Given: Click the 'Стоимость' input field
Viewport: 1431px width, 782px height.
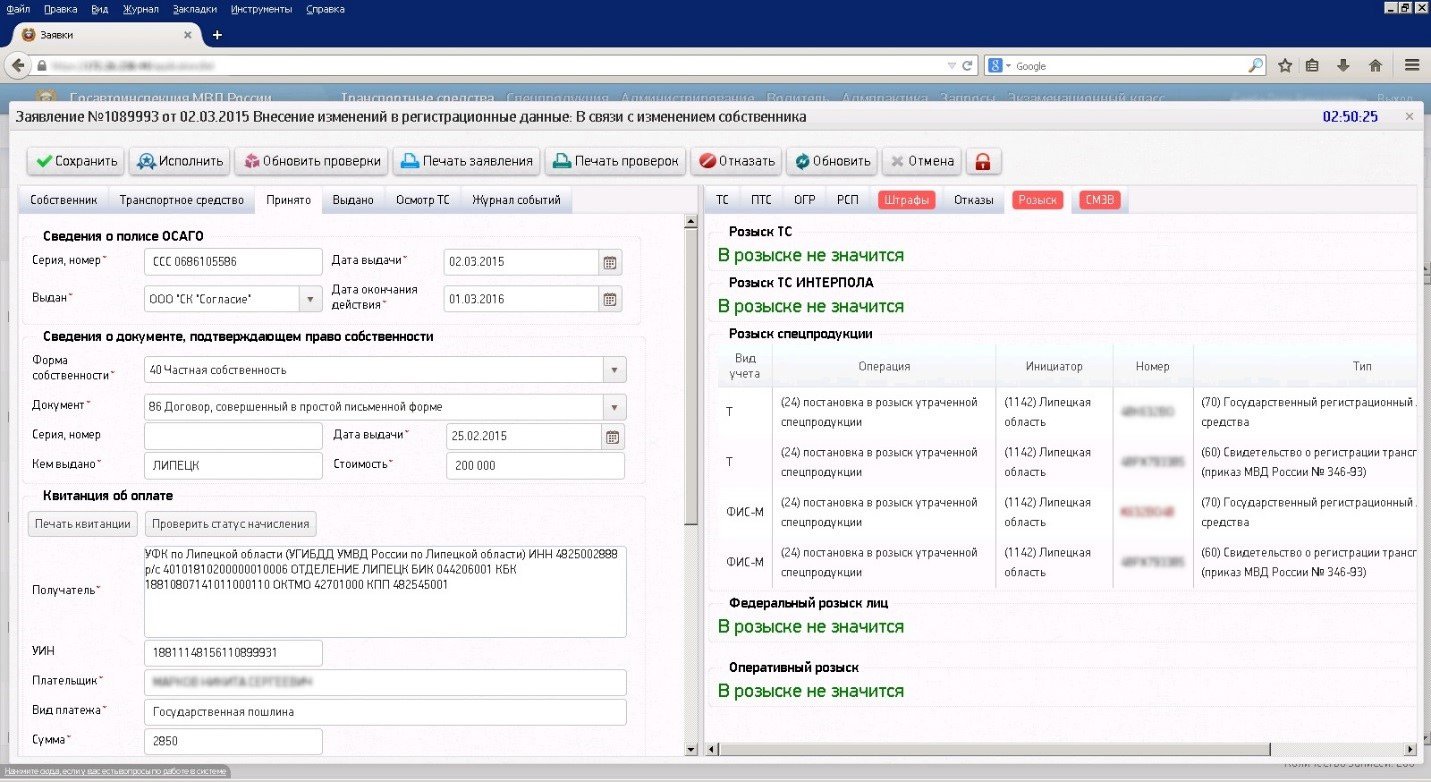Looking at the screenshot, I should 534,466.
